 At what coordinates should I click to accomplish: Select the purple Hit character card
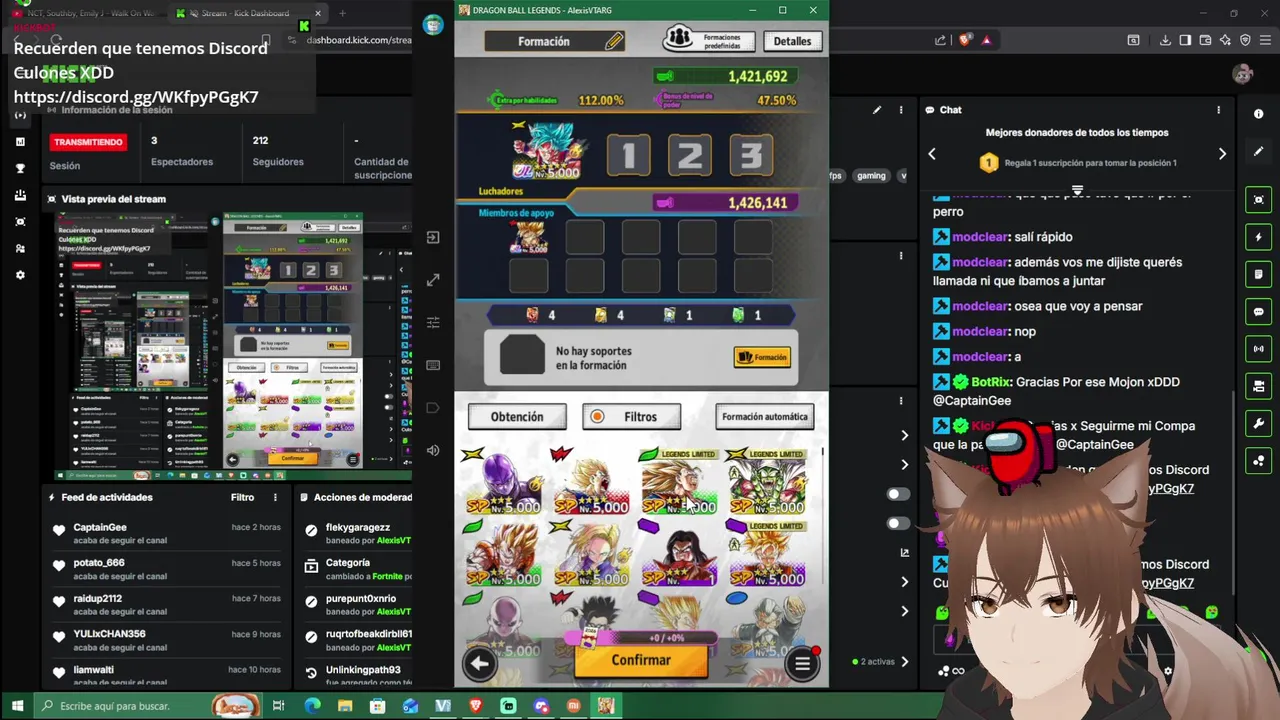pyautogui.click(x=501, y=484)
